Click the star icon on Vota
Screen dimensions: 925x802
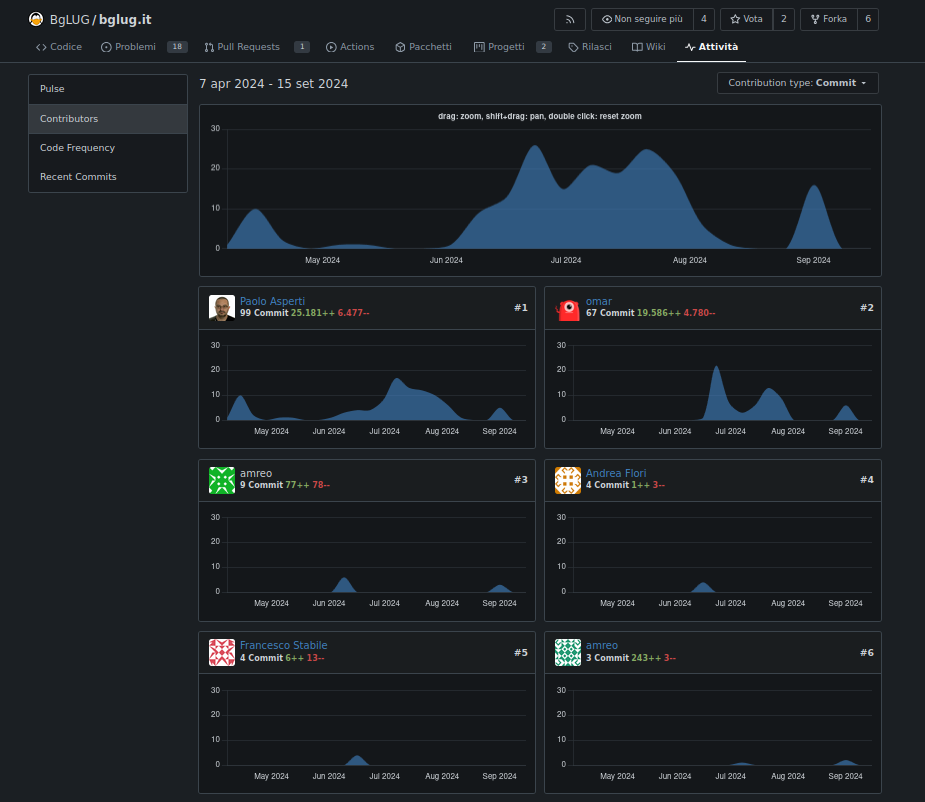pos(735,19)
